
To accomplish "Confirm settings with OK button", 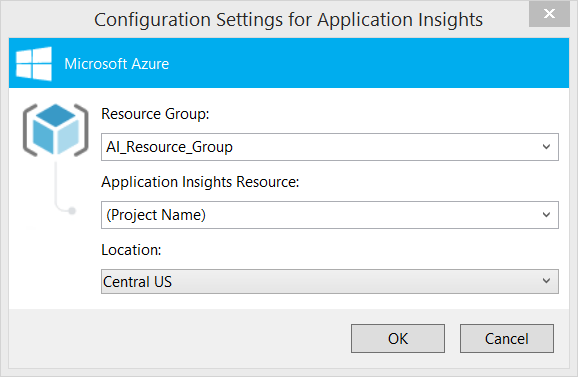I will pyautogui.click(x=398, y=338).
